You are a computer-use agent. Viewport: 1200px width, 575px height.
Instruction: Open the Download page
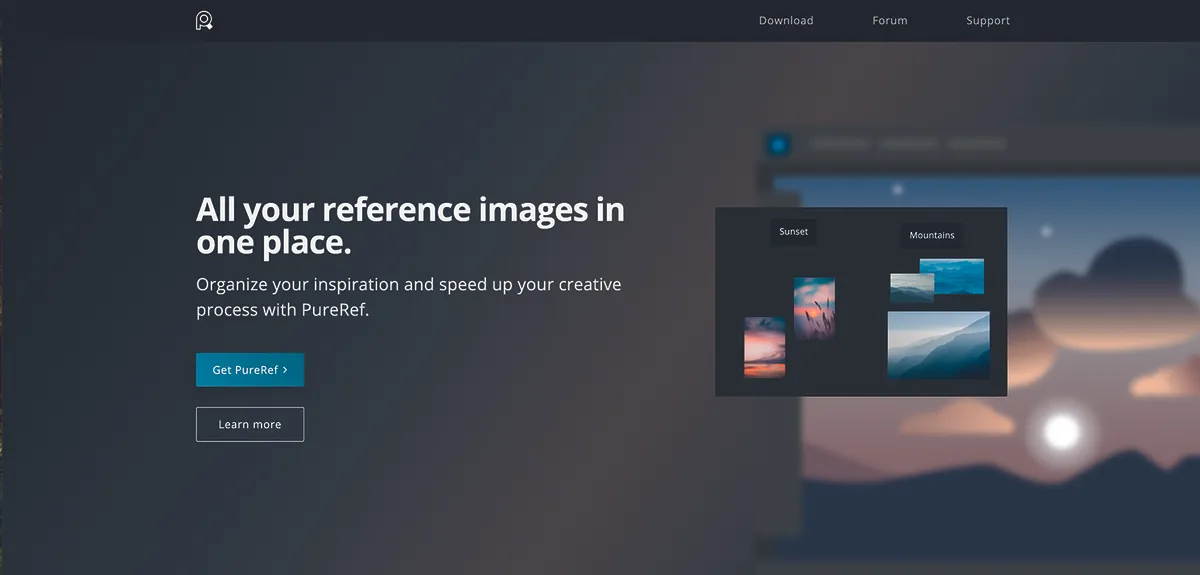pyautogui.click(x=786, y=21)
